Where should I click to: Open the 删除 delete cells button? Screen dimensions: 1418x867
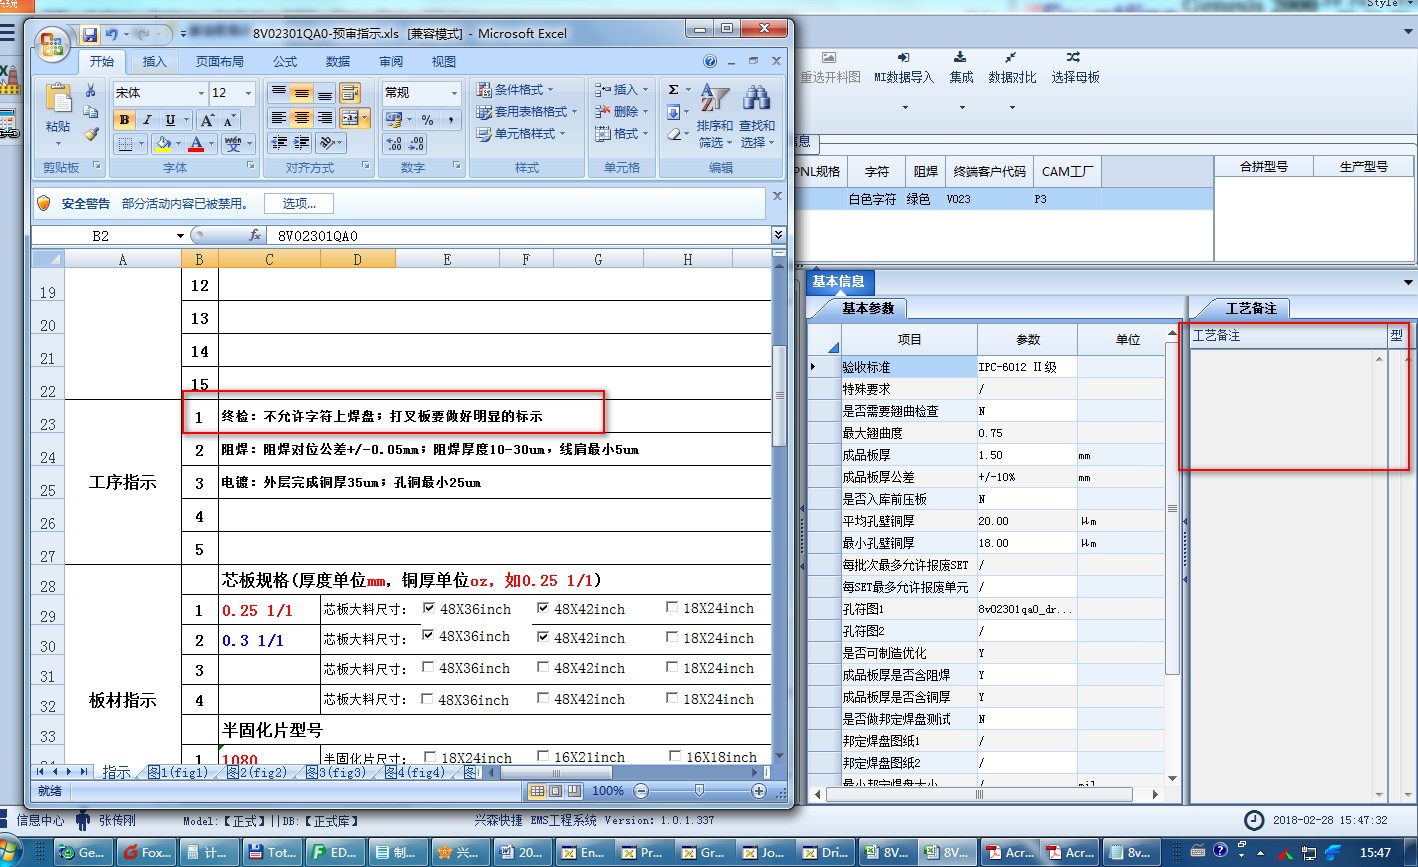point(622,111)
